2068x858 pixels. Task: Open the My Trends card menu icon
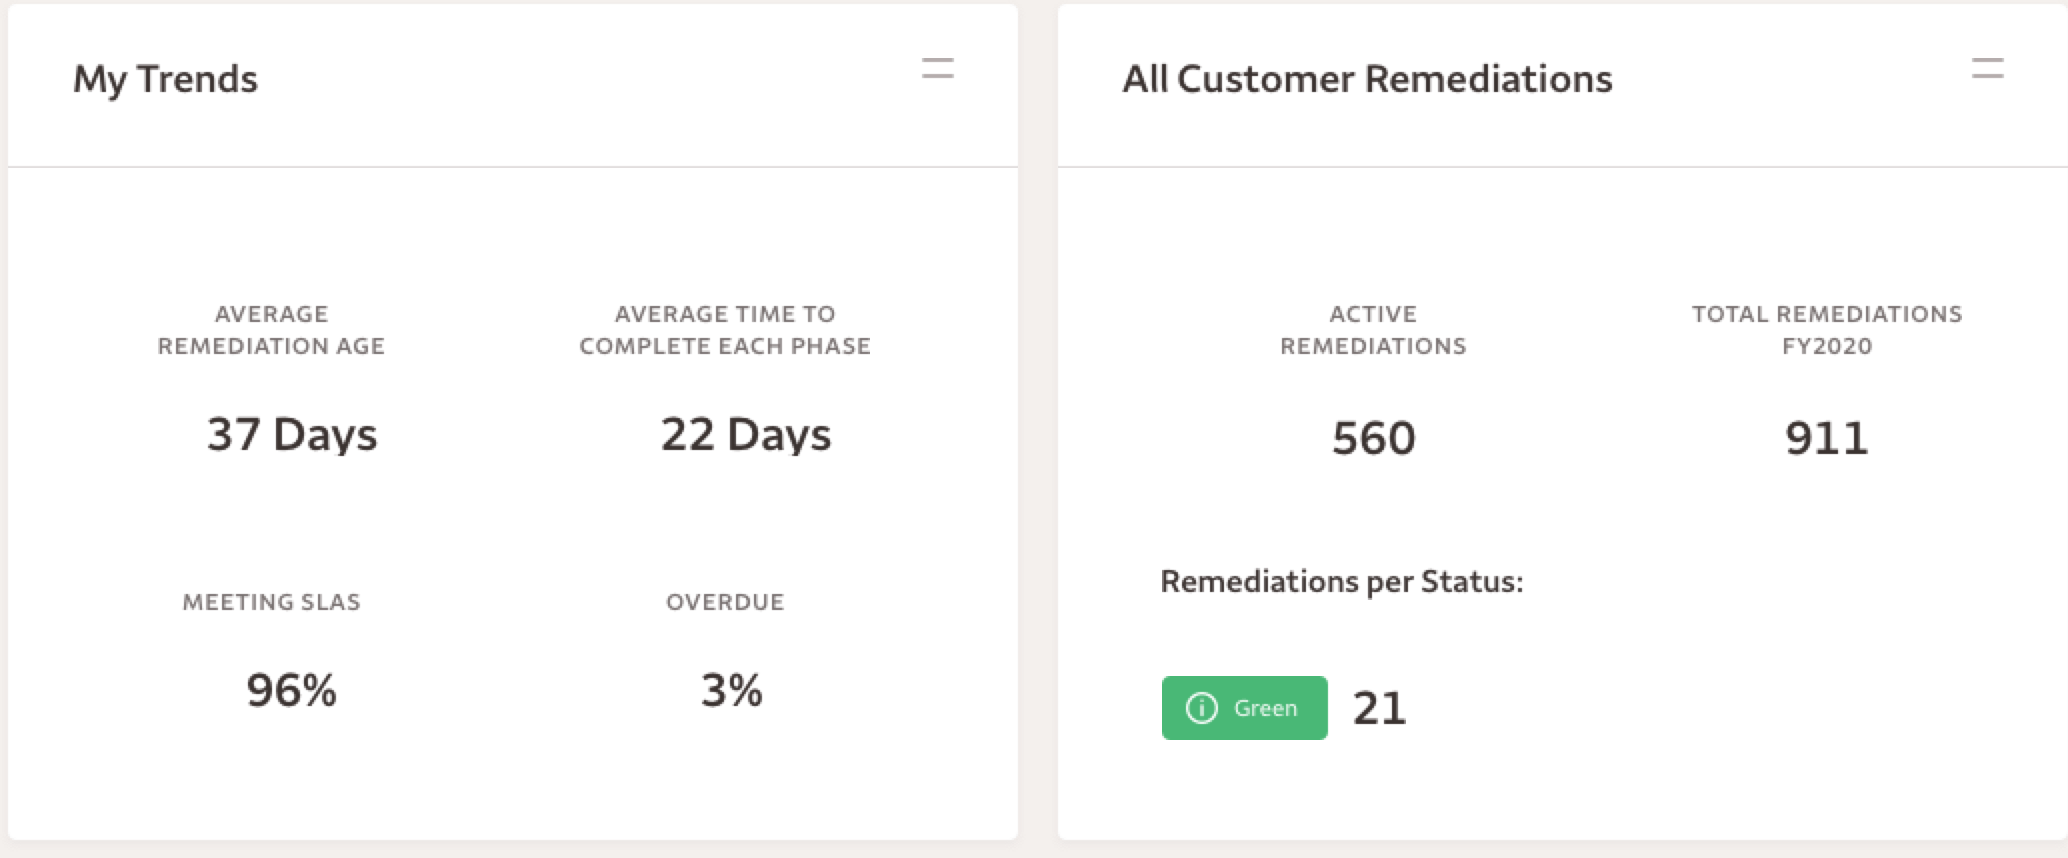coord(937,69)
